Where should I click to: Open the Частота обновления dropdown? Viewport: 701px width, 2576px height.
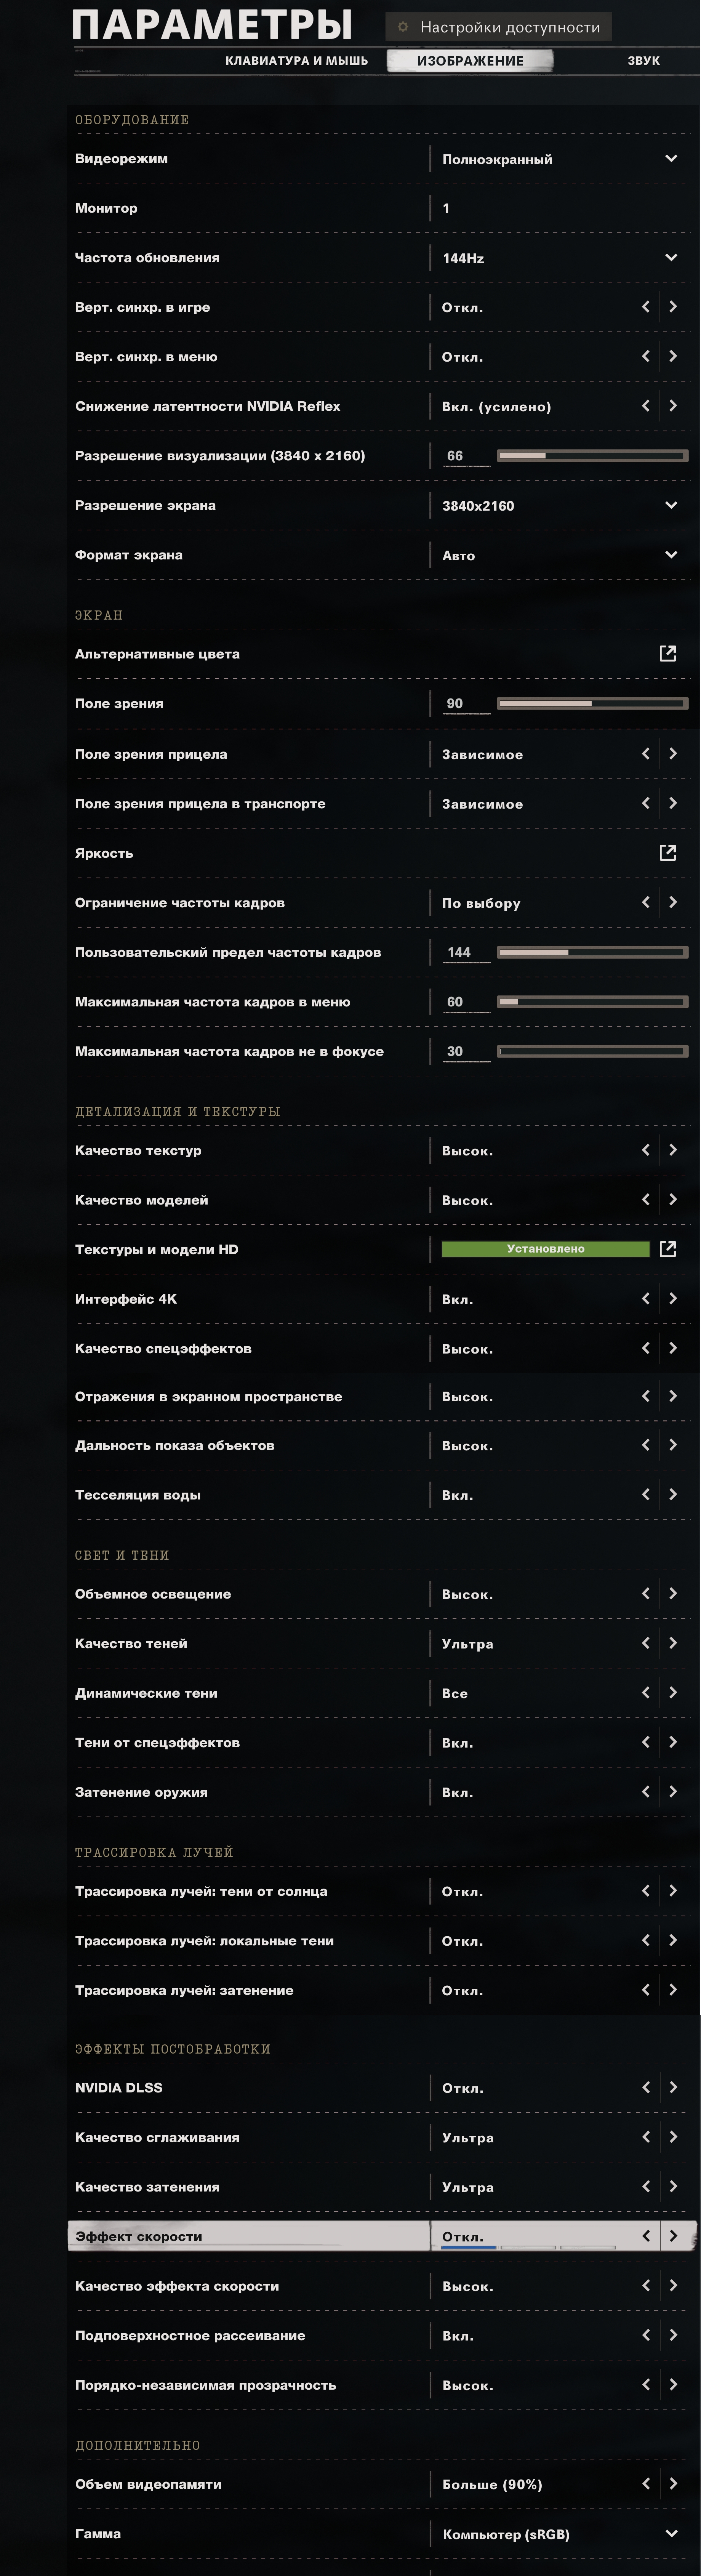pyautogui.click(x=671, y=257)
